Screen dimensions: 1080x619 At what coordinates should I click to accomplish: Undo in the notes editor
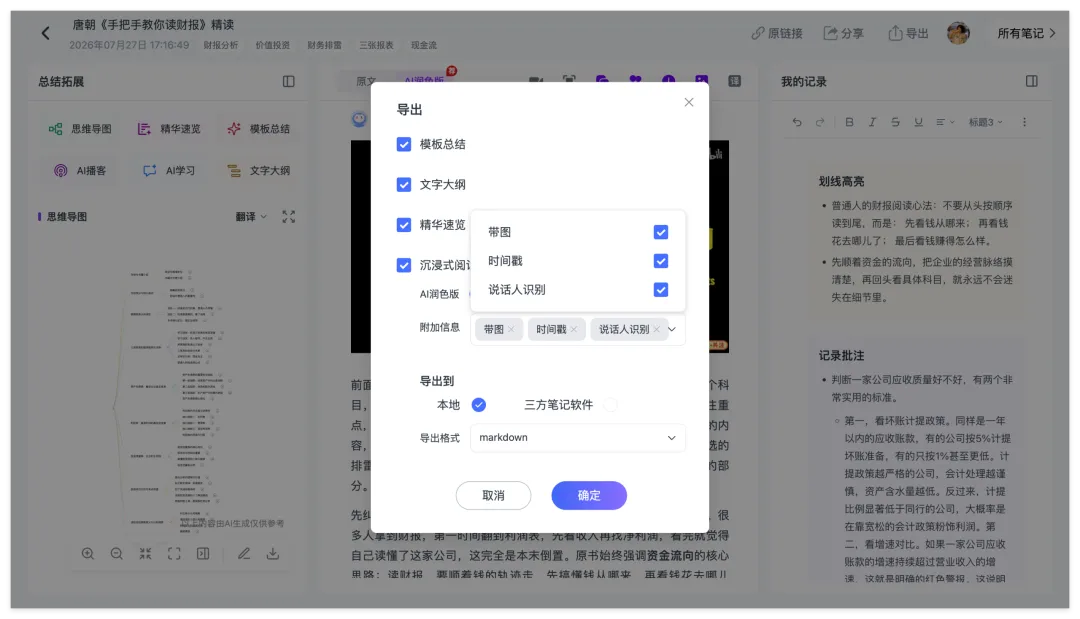pyautogui.click(x=797, y=122)
